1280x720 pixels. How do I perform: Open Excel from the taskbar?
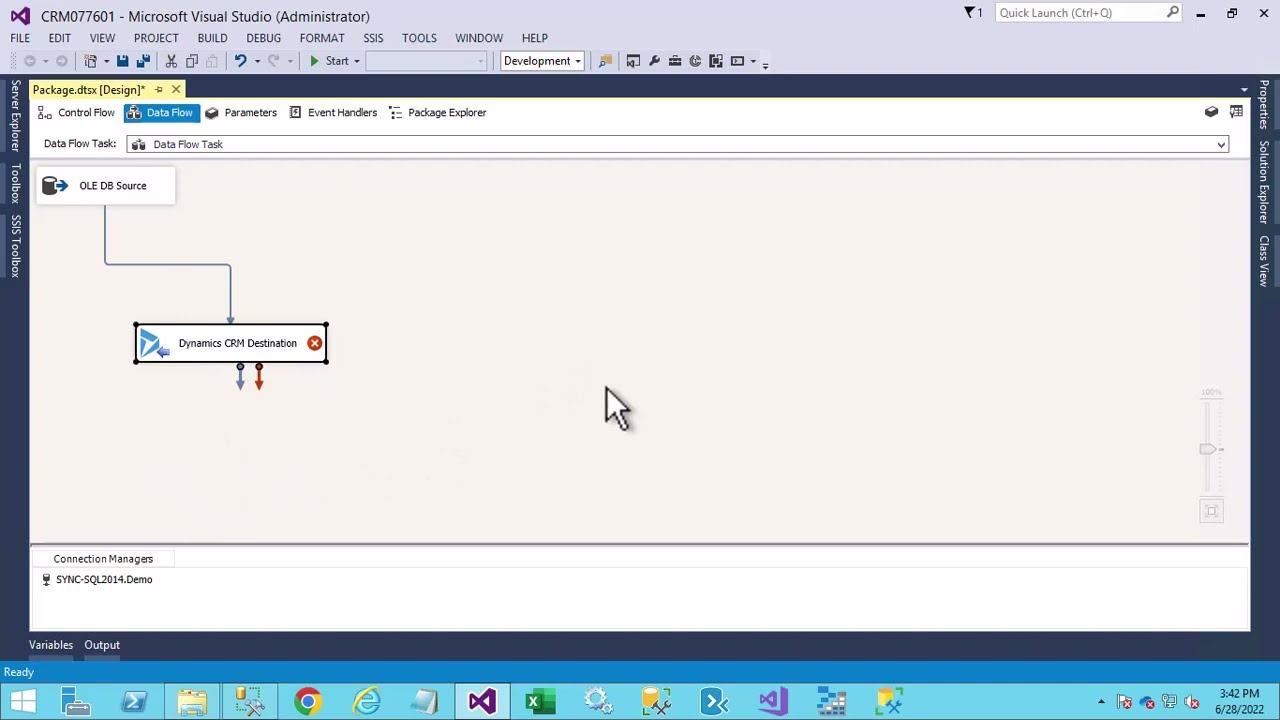540,701
